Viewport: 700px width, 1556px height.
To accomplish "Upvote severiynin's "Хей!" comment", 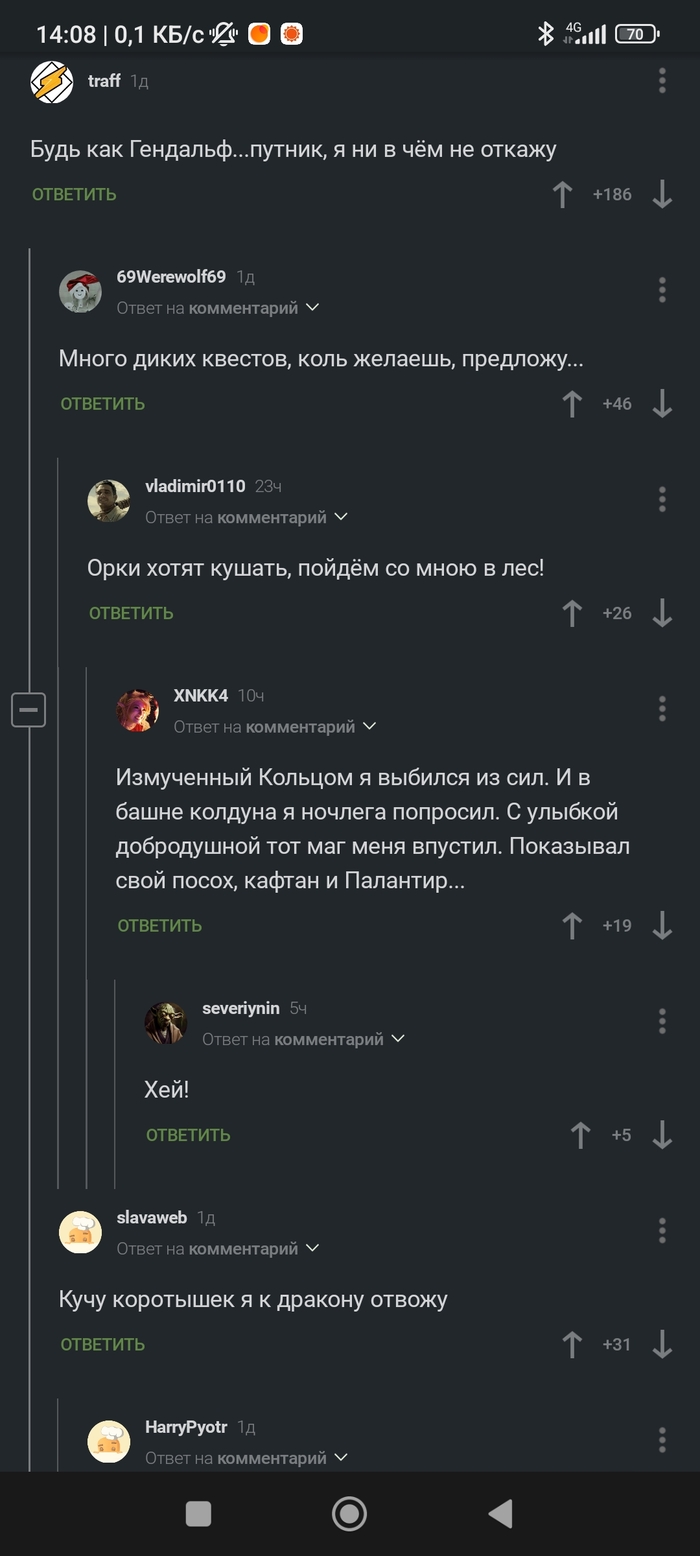I will (581, 1135).
